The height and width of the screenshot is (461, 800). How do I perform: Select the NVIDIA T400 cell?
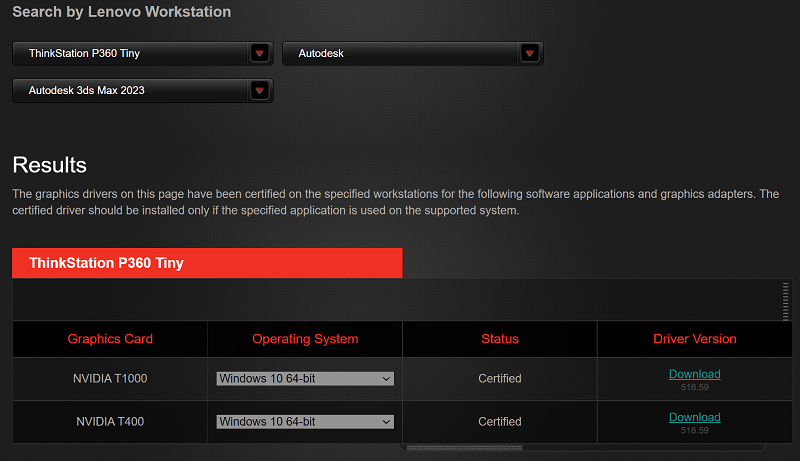[110, 422]
